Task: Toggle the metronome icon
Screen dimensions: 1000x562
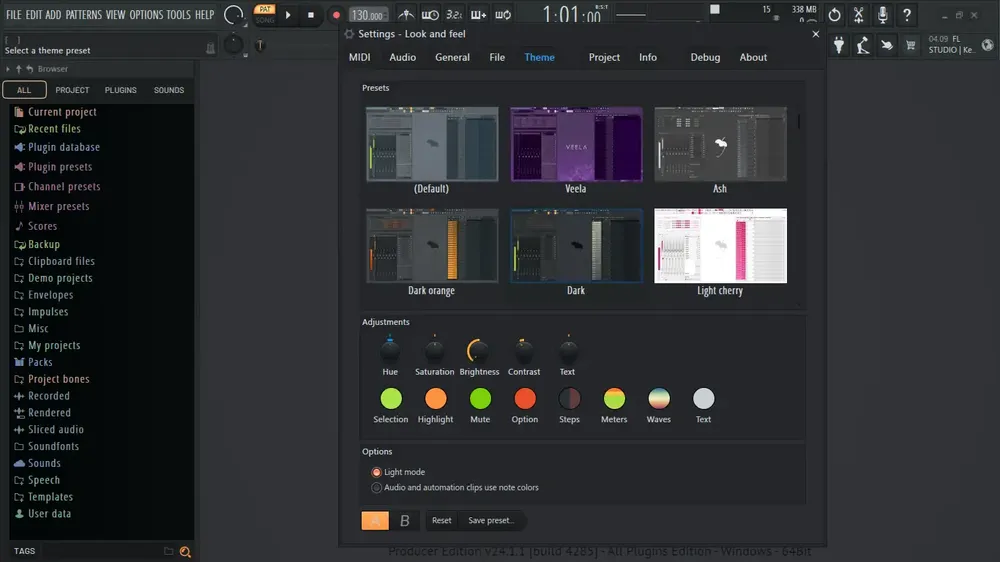Action: pyautogui.click(x=406, y=14)
